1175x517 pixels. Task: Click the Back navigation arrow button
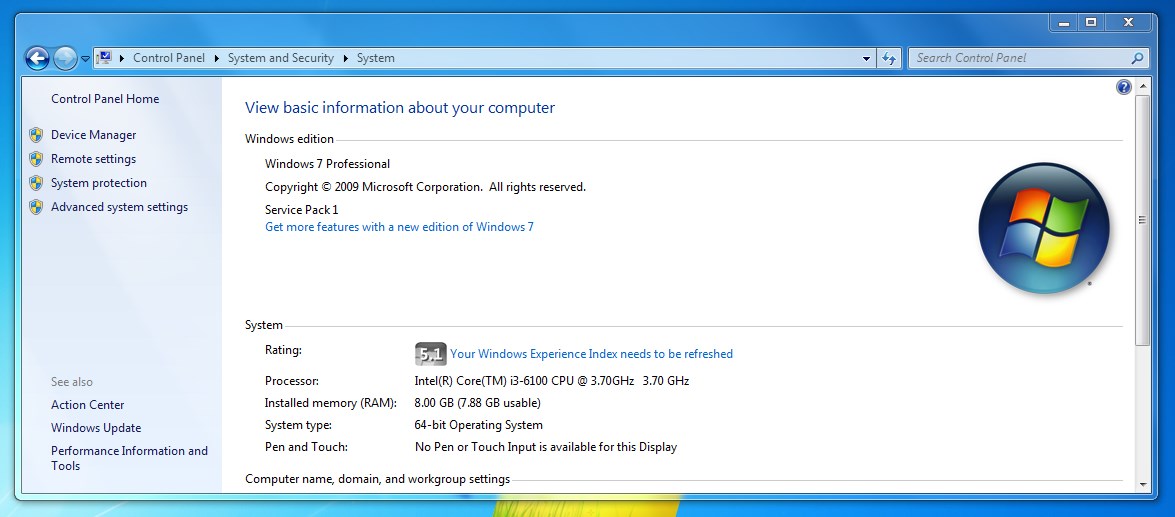tap(37, 58)
